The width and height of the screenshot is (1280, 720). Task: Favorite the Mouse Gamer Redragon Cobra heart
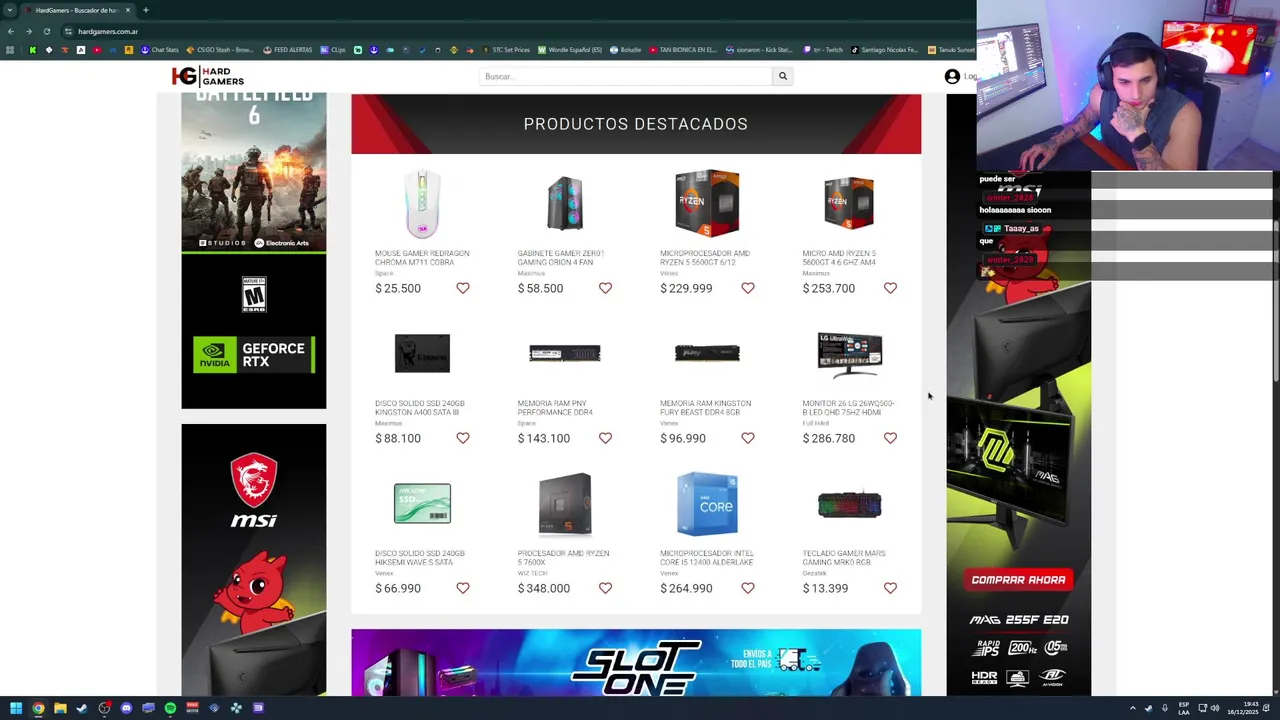click(463, 288)
